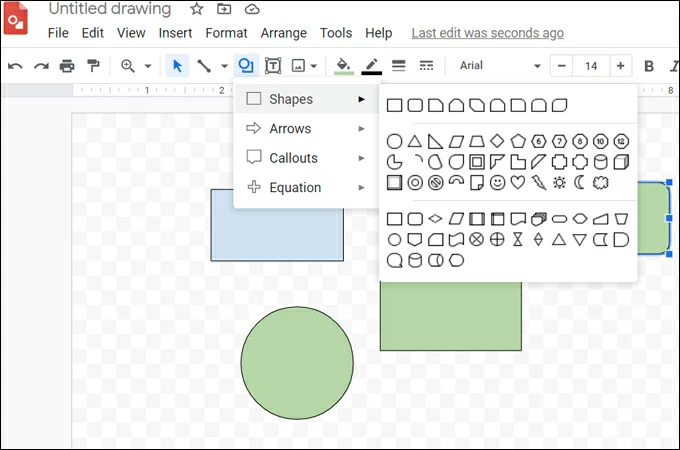
Task: Select the Text box tool
Action: 273,66
